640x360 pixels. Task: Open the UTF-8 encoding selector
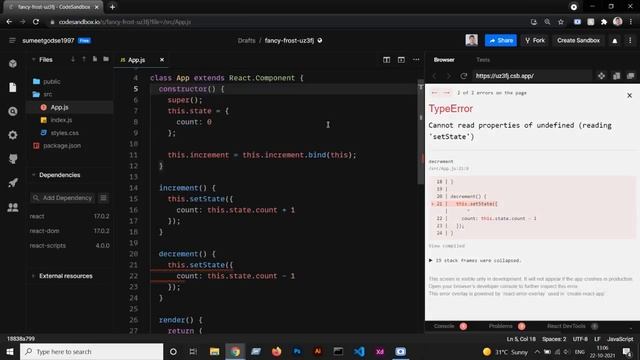[580, 339]
